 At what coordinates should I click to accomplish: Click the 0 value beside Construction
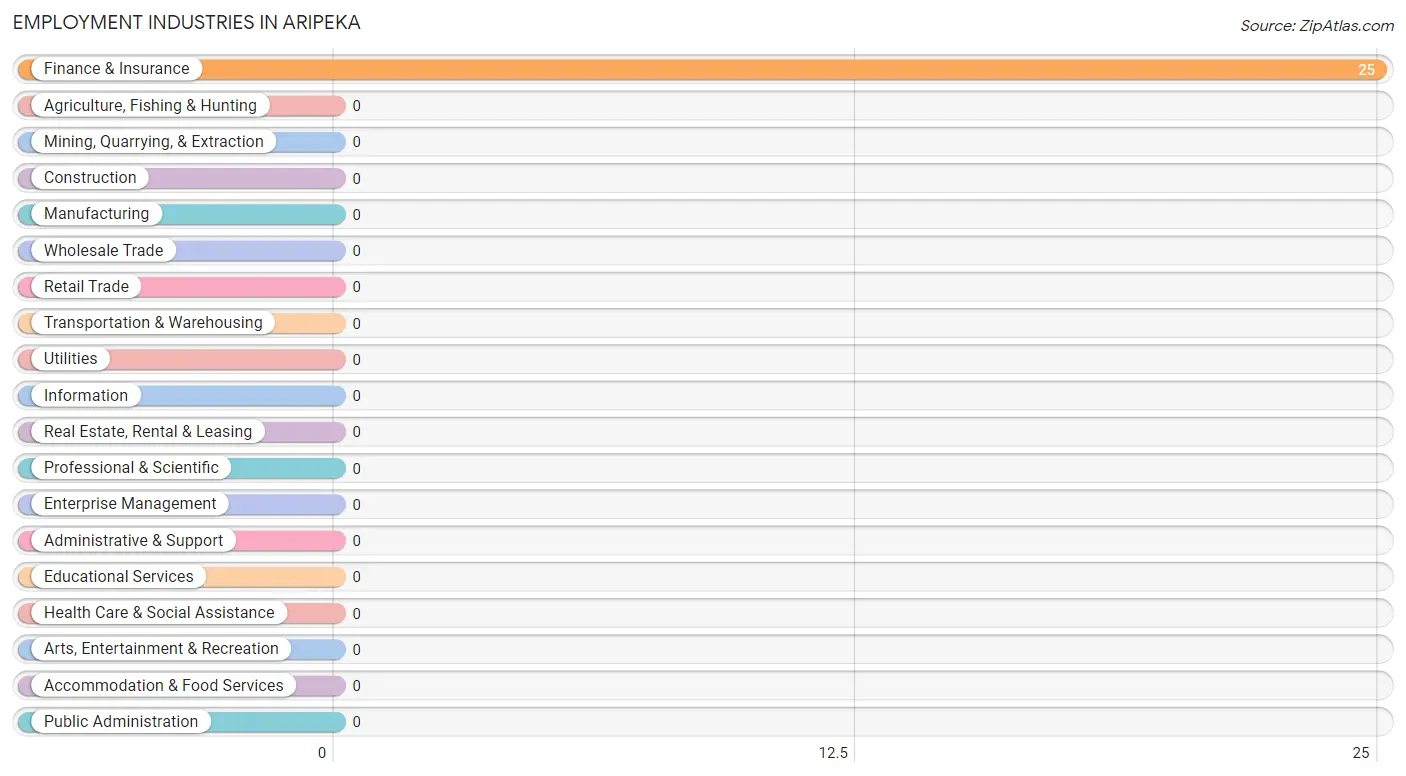click(356, 178)
